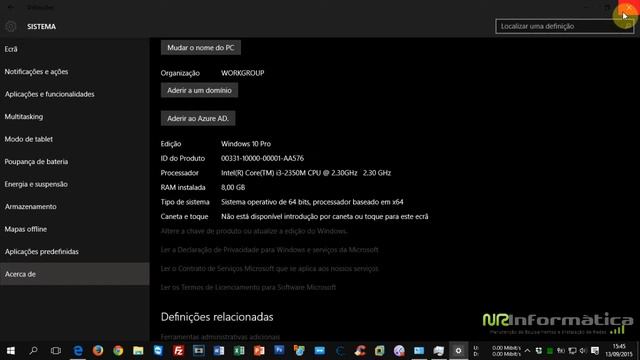Open Task View from the taskbar
Image resolution: width=640 pixels, height=360 pixels.
click(x=56, y=351)
